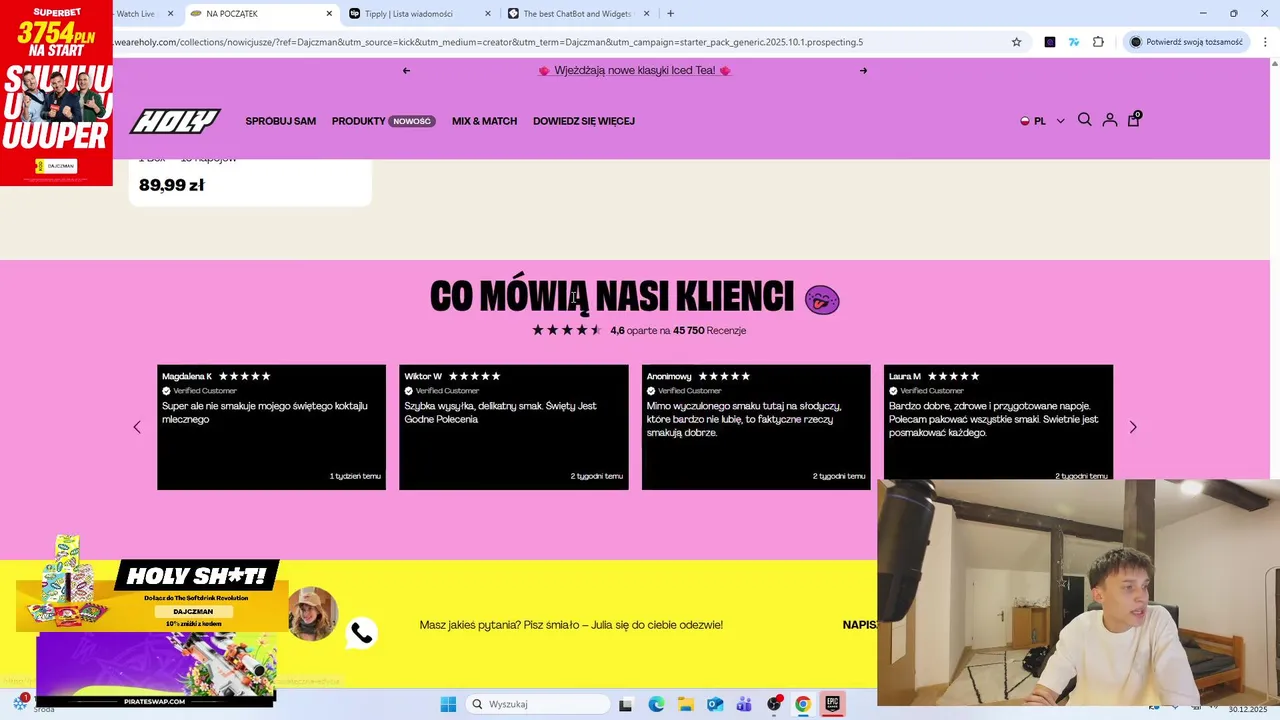Click Julia's avatar photo
This screenshot has width=1280, height=720.
pyautogui.click(x=312, y=613)
